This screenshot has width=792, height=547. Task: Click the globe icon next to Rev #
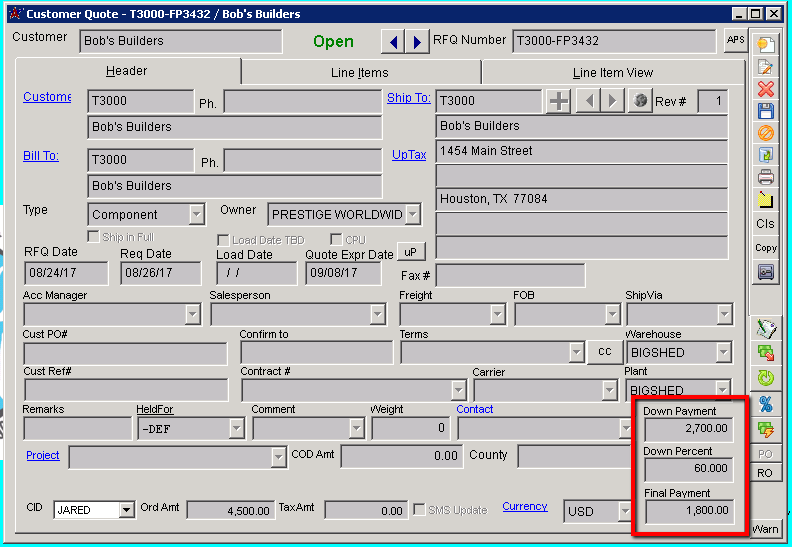640,101
